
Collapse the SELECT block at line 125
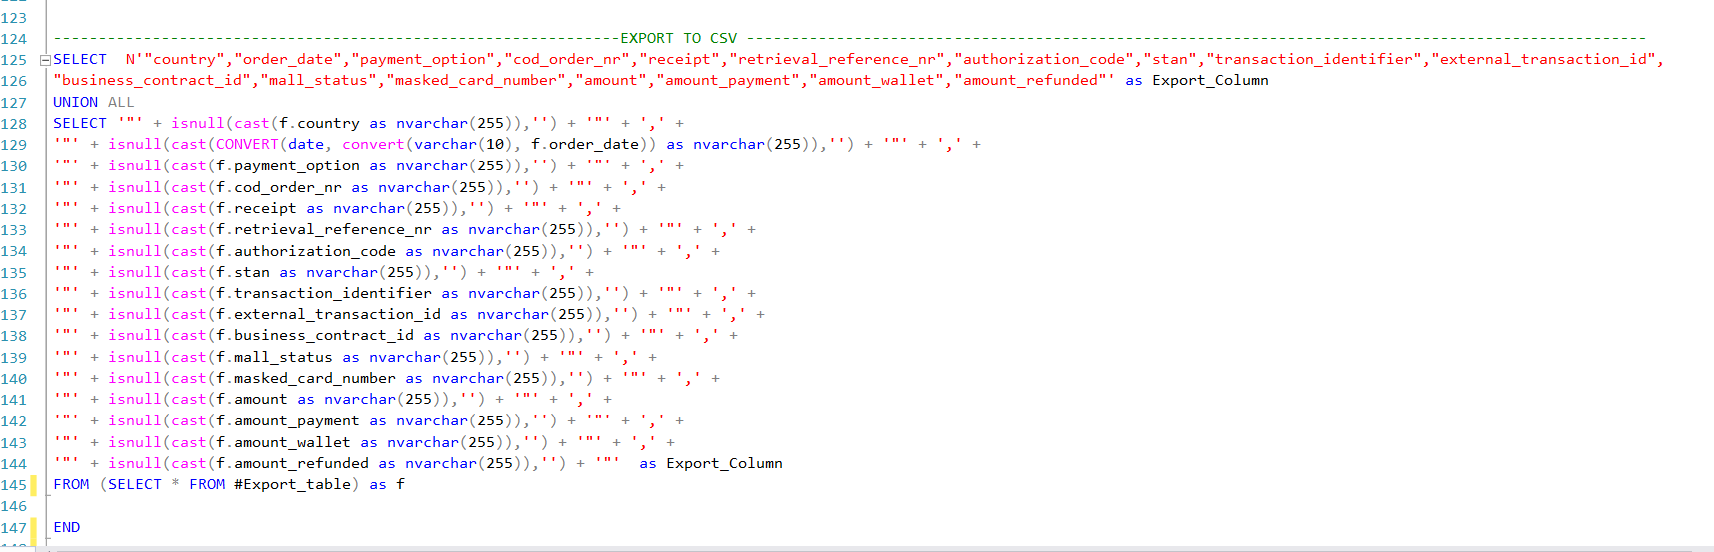click(44, 60)
